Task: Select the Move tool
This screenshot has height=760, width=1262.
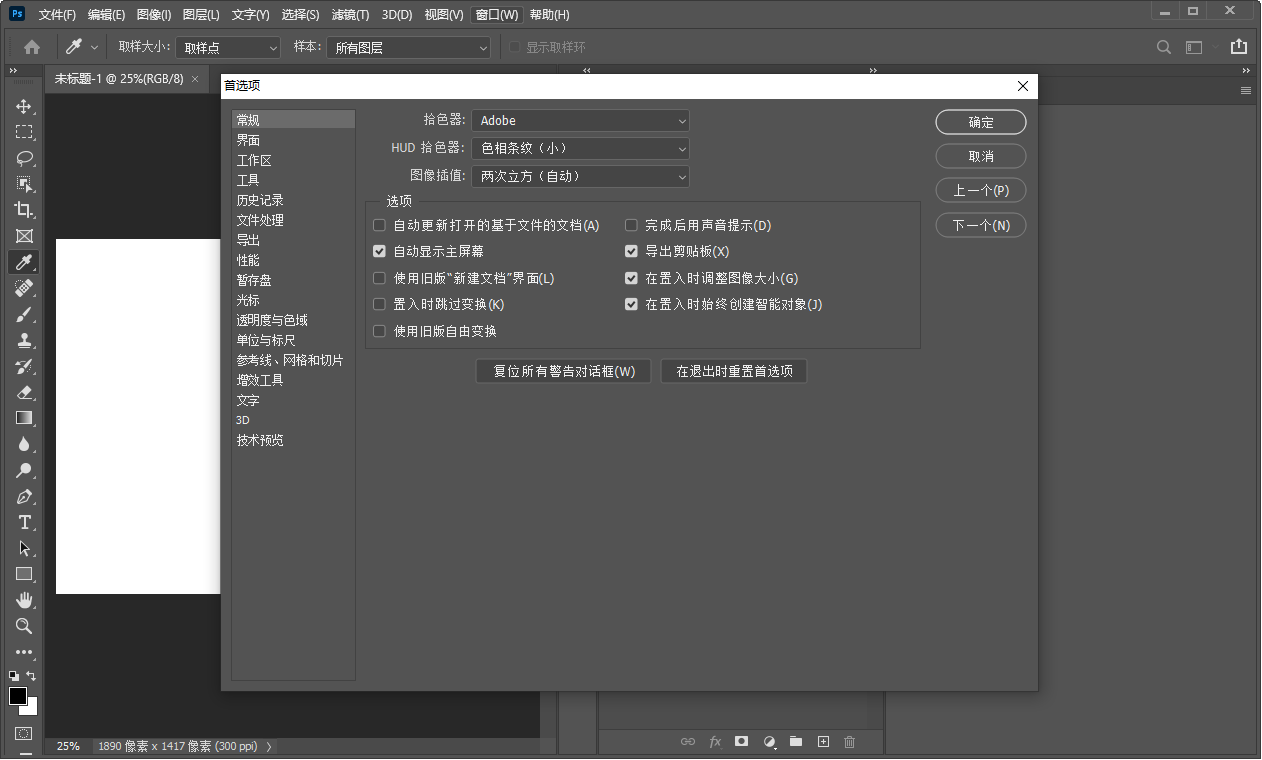Action: (x=24, y=106)
